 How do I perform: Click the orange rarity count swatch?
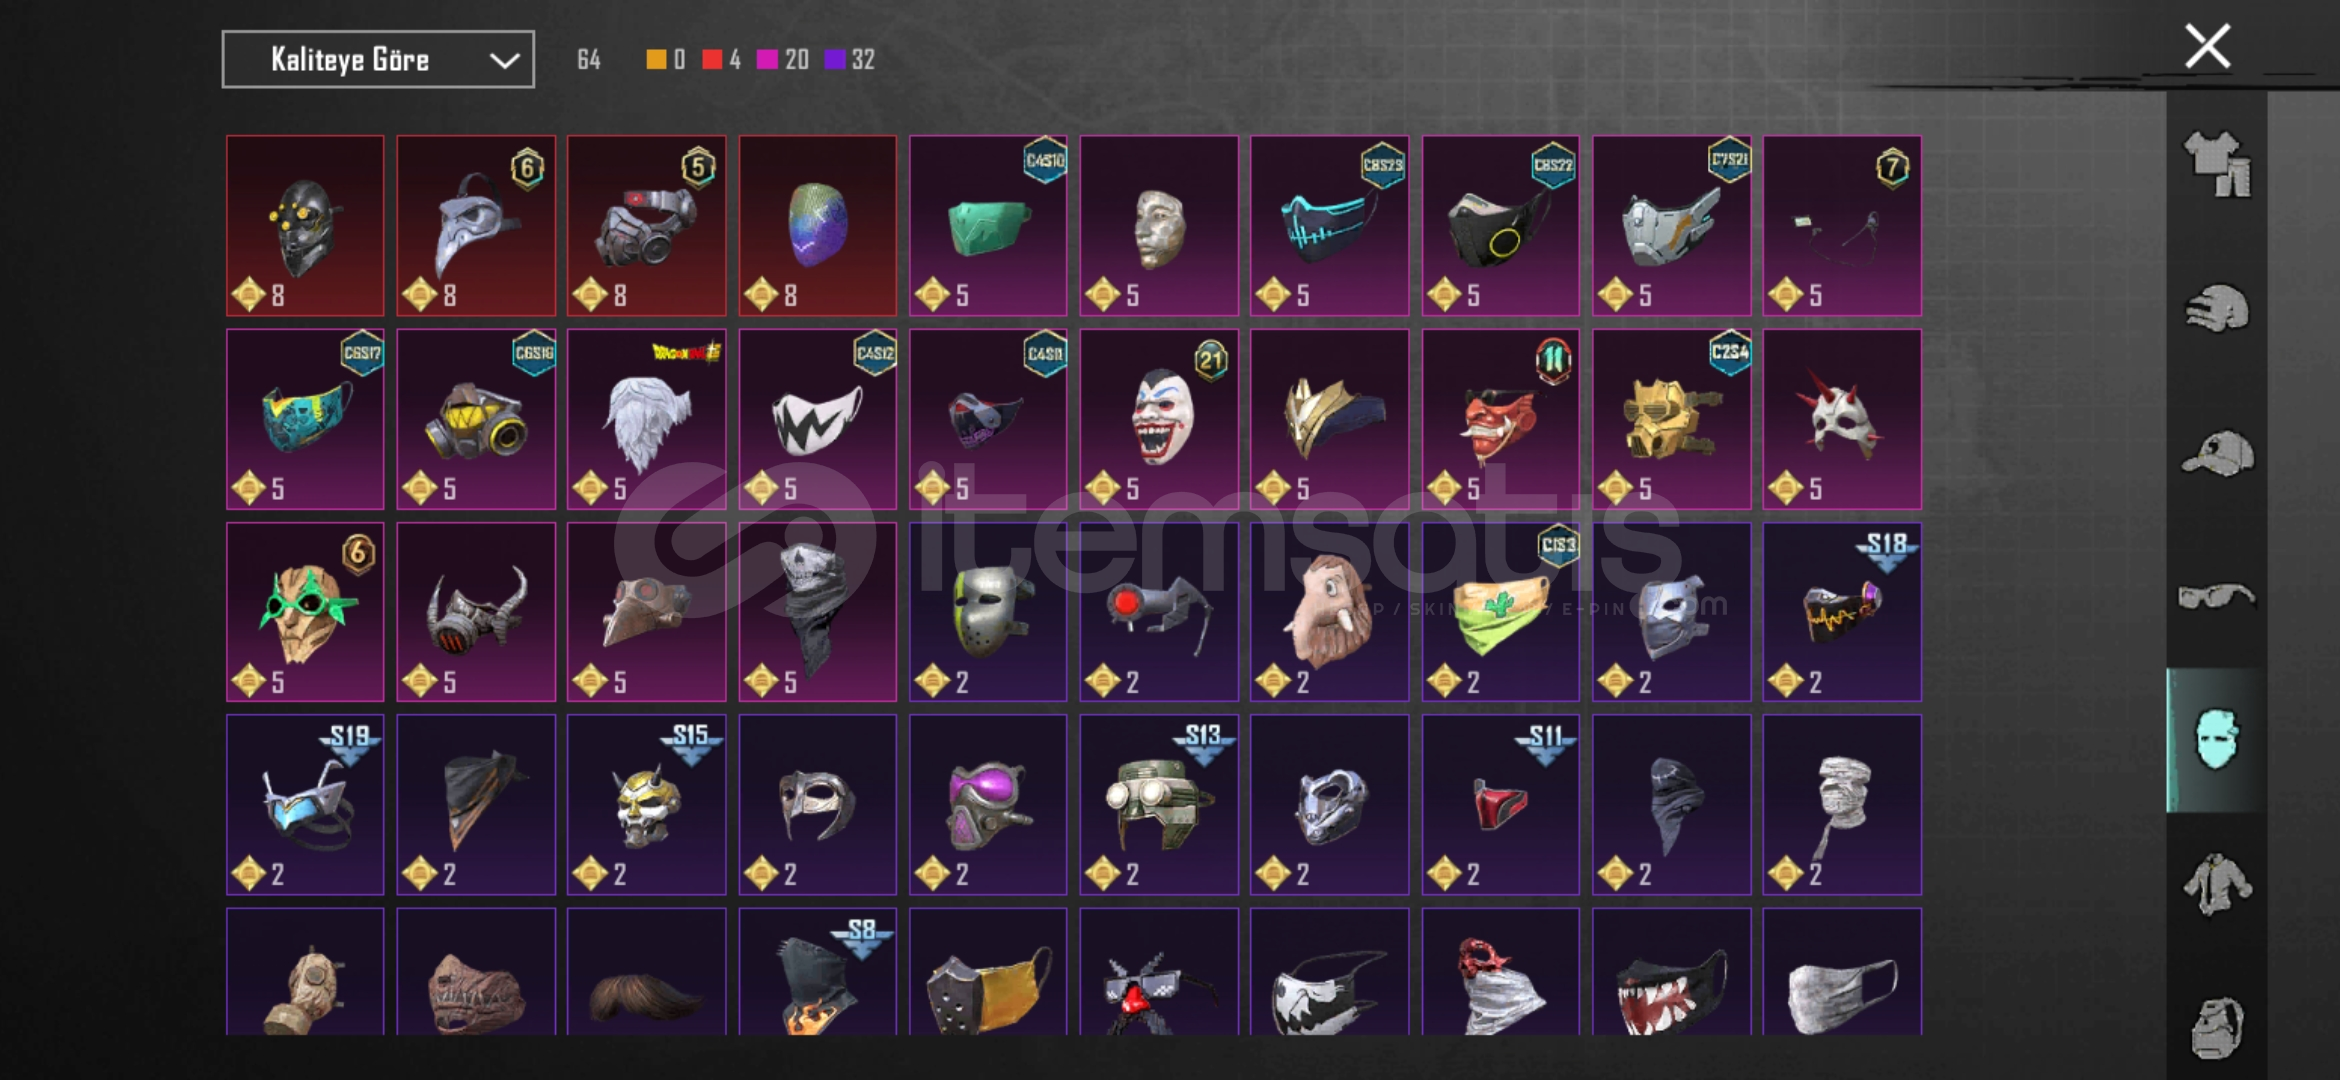point(656,60)
